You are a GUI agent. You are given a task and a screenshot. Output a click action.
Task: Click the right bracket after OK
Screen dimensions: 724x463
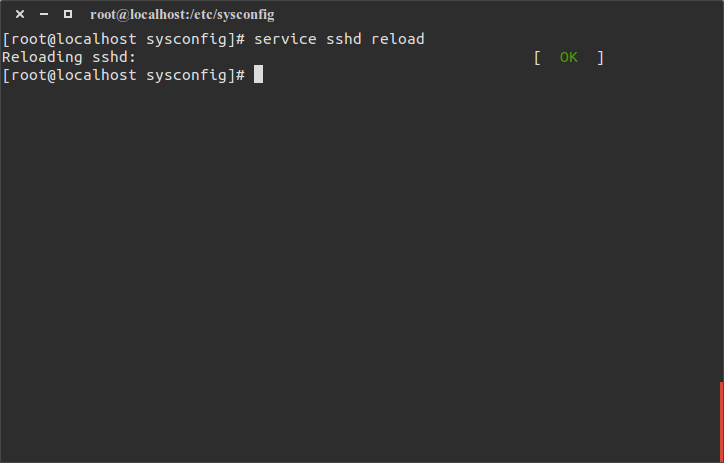(600, 57)
